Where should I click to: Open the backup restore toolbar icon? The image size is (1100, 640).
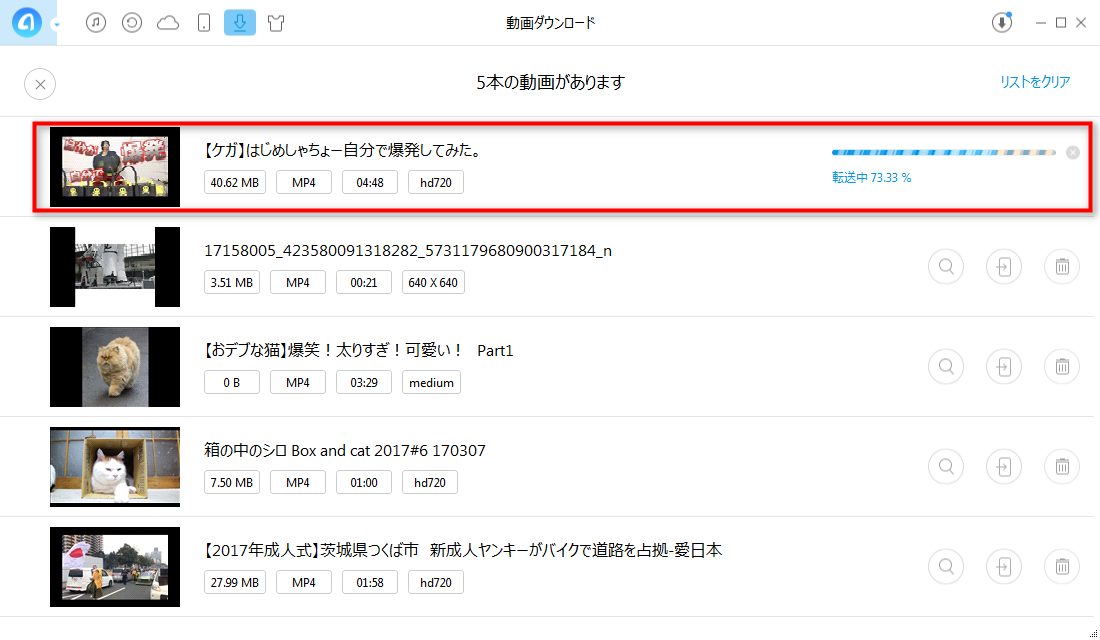(132, 23)
